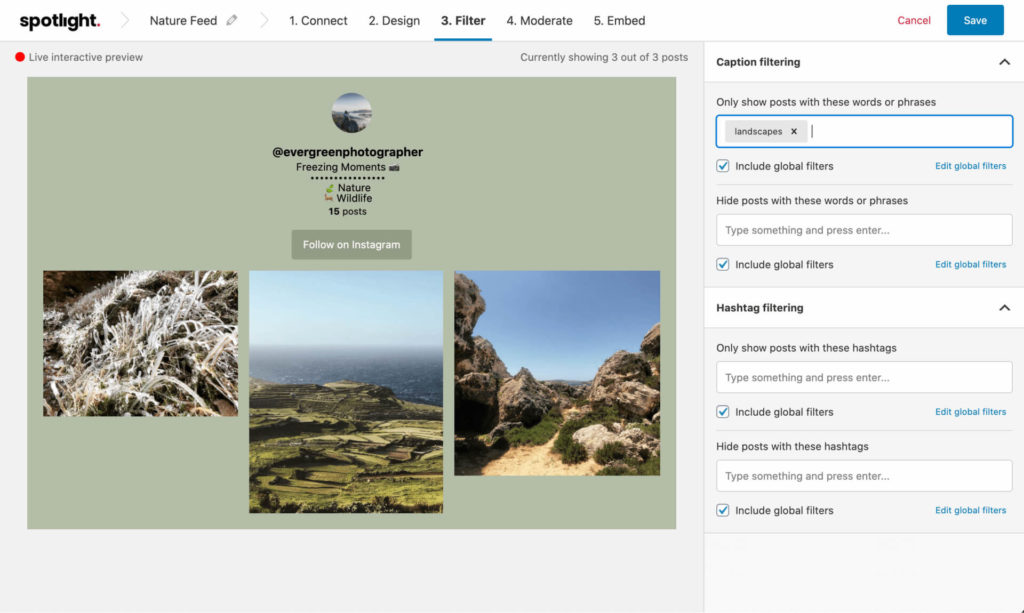Save the feed changes

tap(975, 20)
